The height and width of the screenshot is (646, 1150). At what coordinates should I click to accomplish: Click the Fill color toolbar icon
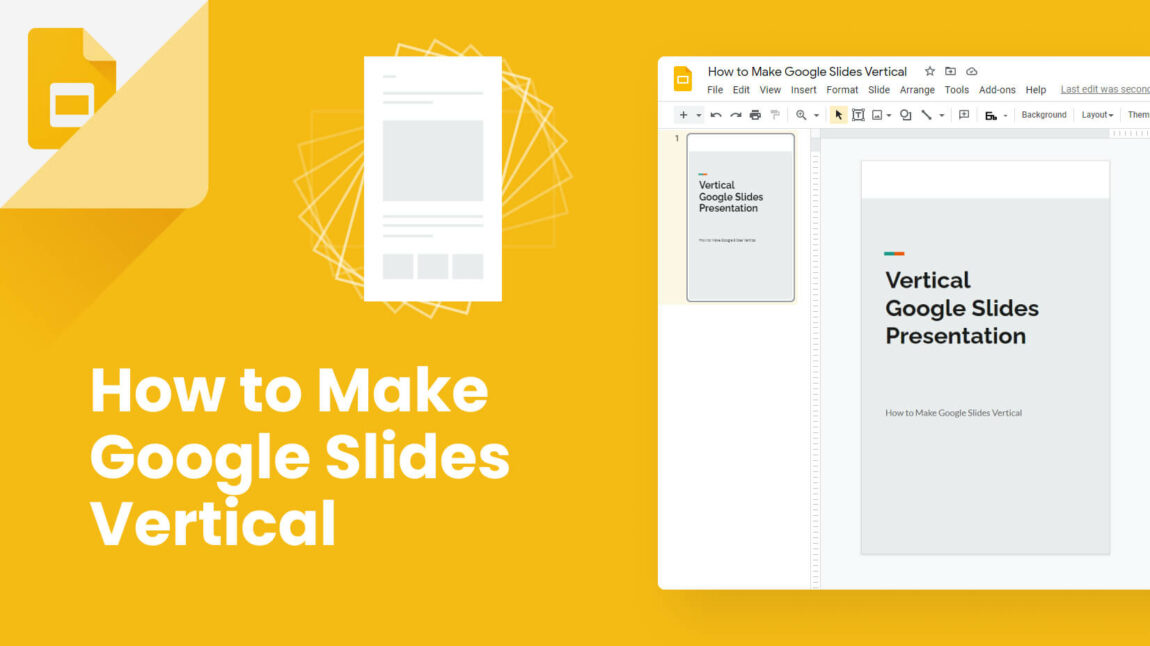pos(991,114)
